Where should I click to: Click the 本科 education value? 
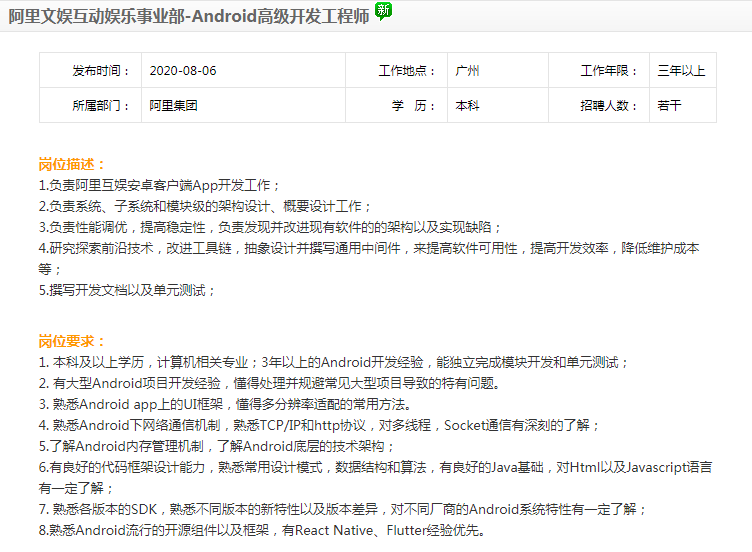[x=467, y=106]
